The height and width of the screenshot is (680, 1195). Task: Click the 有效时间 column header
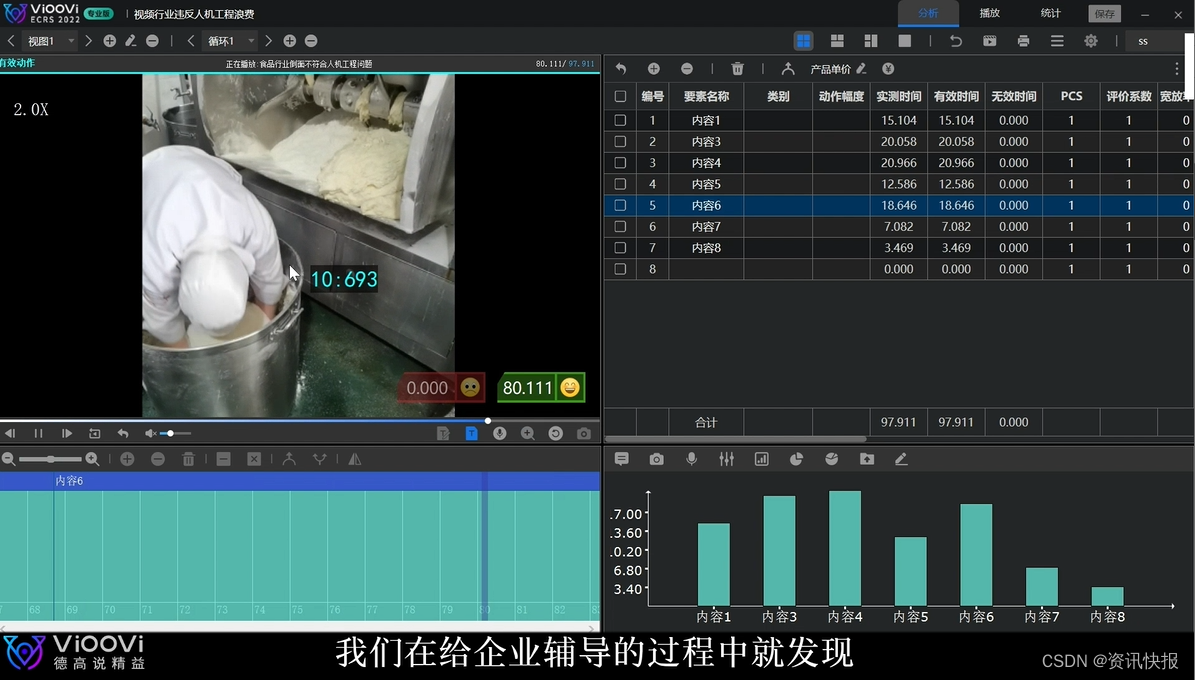(x=956, y=97)
